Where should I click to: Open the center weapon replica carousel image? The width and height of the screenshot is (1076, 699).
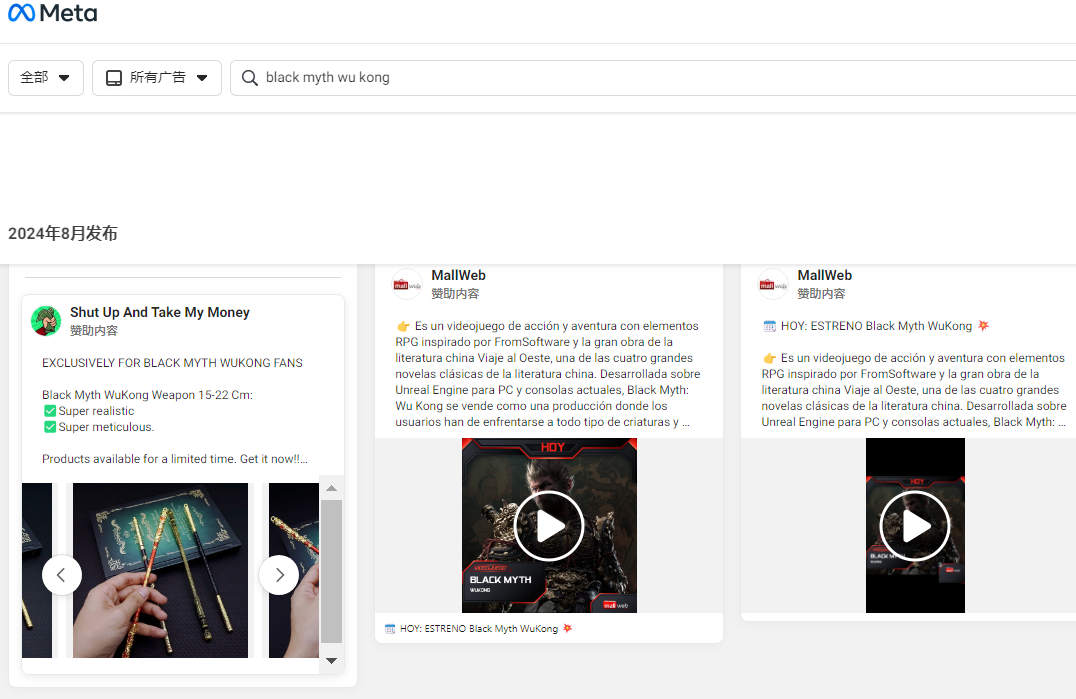coord(161,570)
